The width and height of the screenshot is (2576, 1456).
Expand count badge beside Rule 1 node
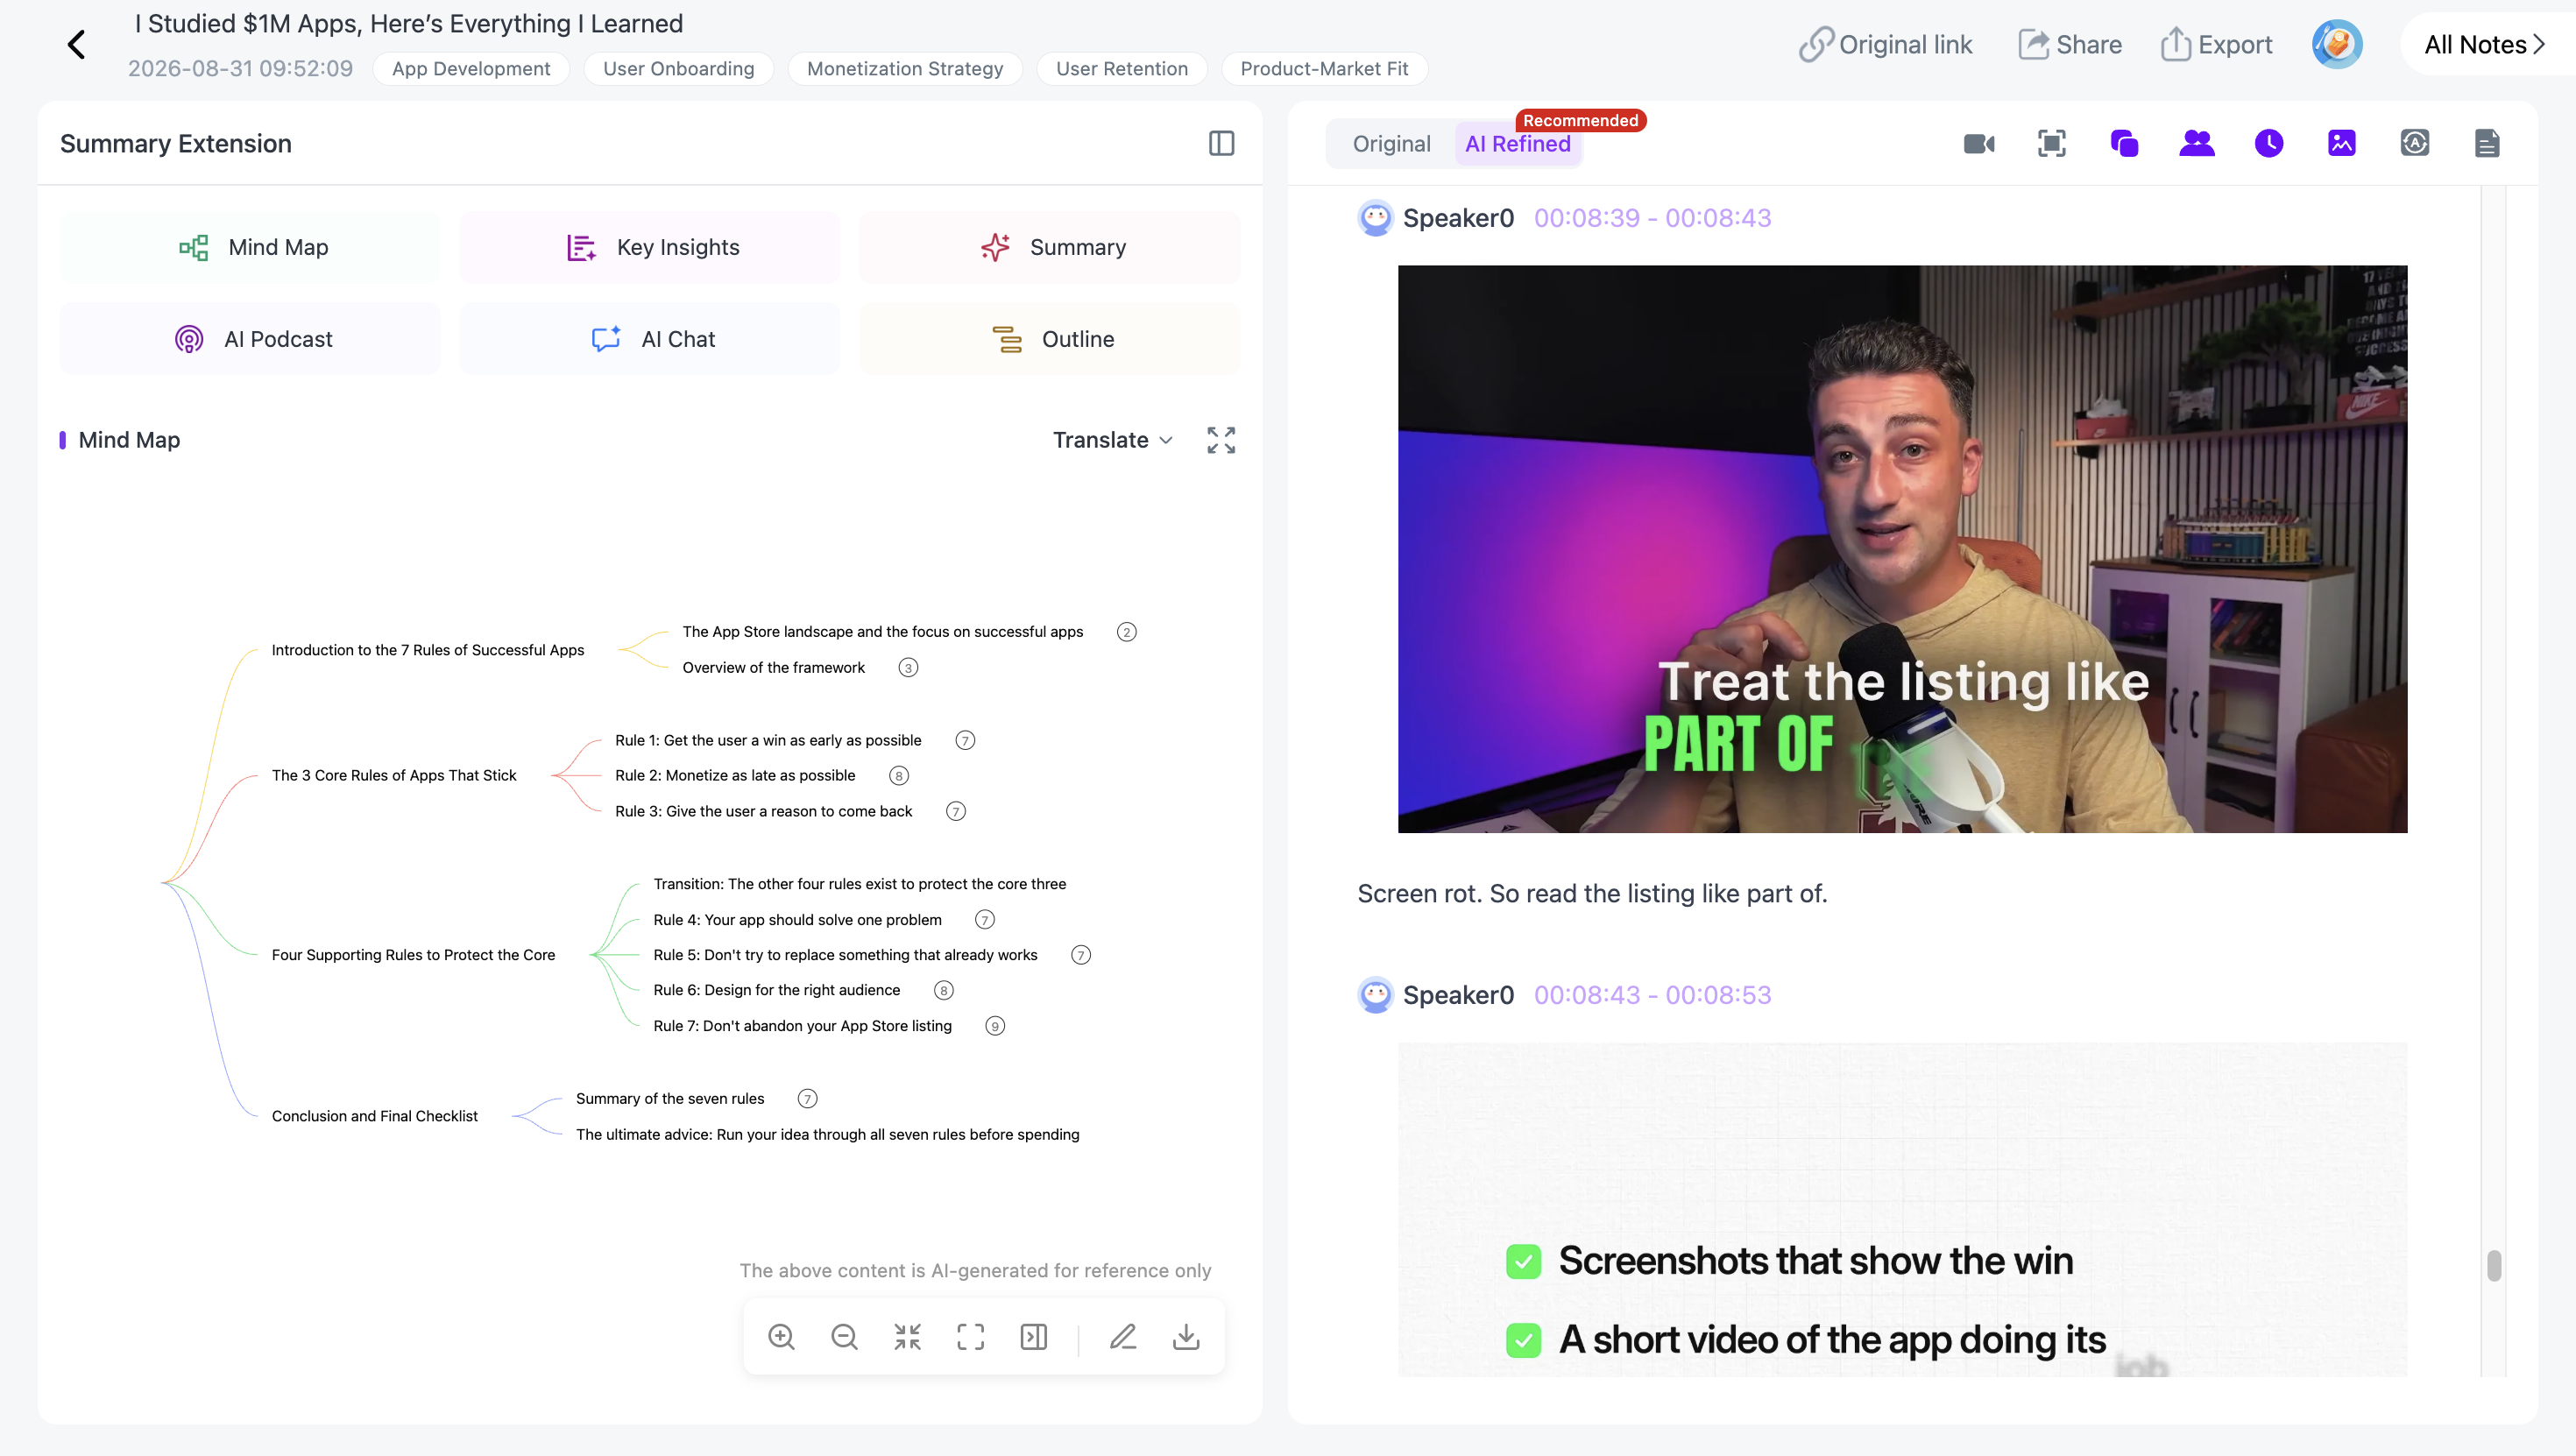(x=965, y=740)
